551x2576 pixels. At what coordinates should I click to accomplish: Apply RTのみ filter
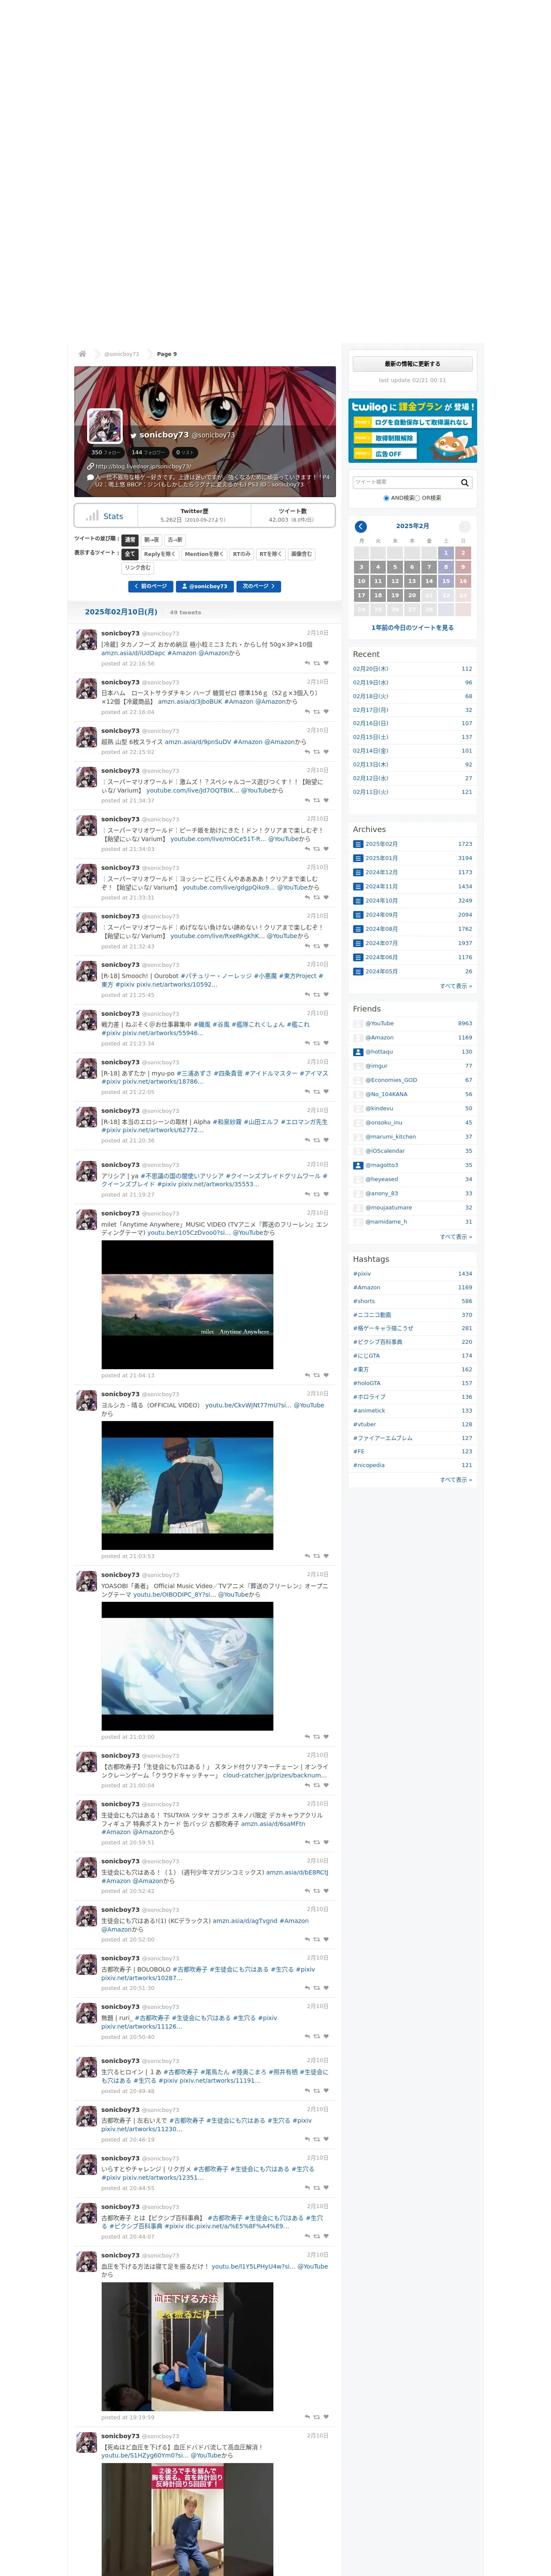[242, 554]
